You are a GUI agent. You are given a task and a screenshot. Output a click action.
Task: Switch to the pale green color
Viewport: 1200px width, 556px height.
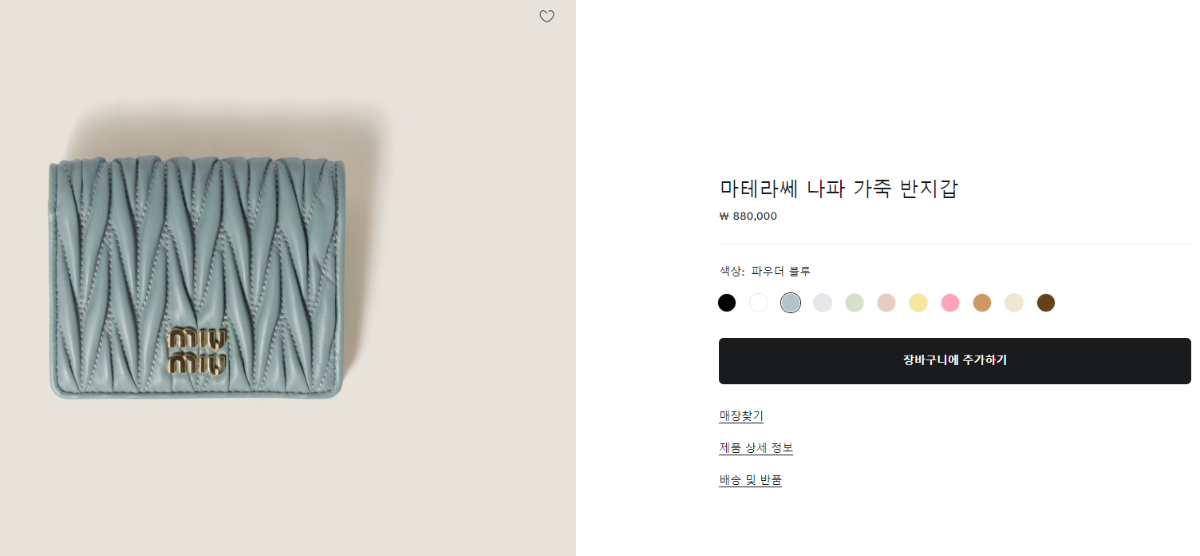pos(854,303)
